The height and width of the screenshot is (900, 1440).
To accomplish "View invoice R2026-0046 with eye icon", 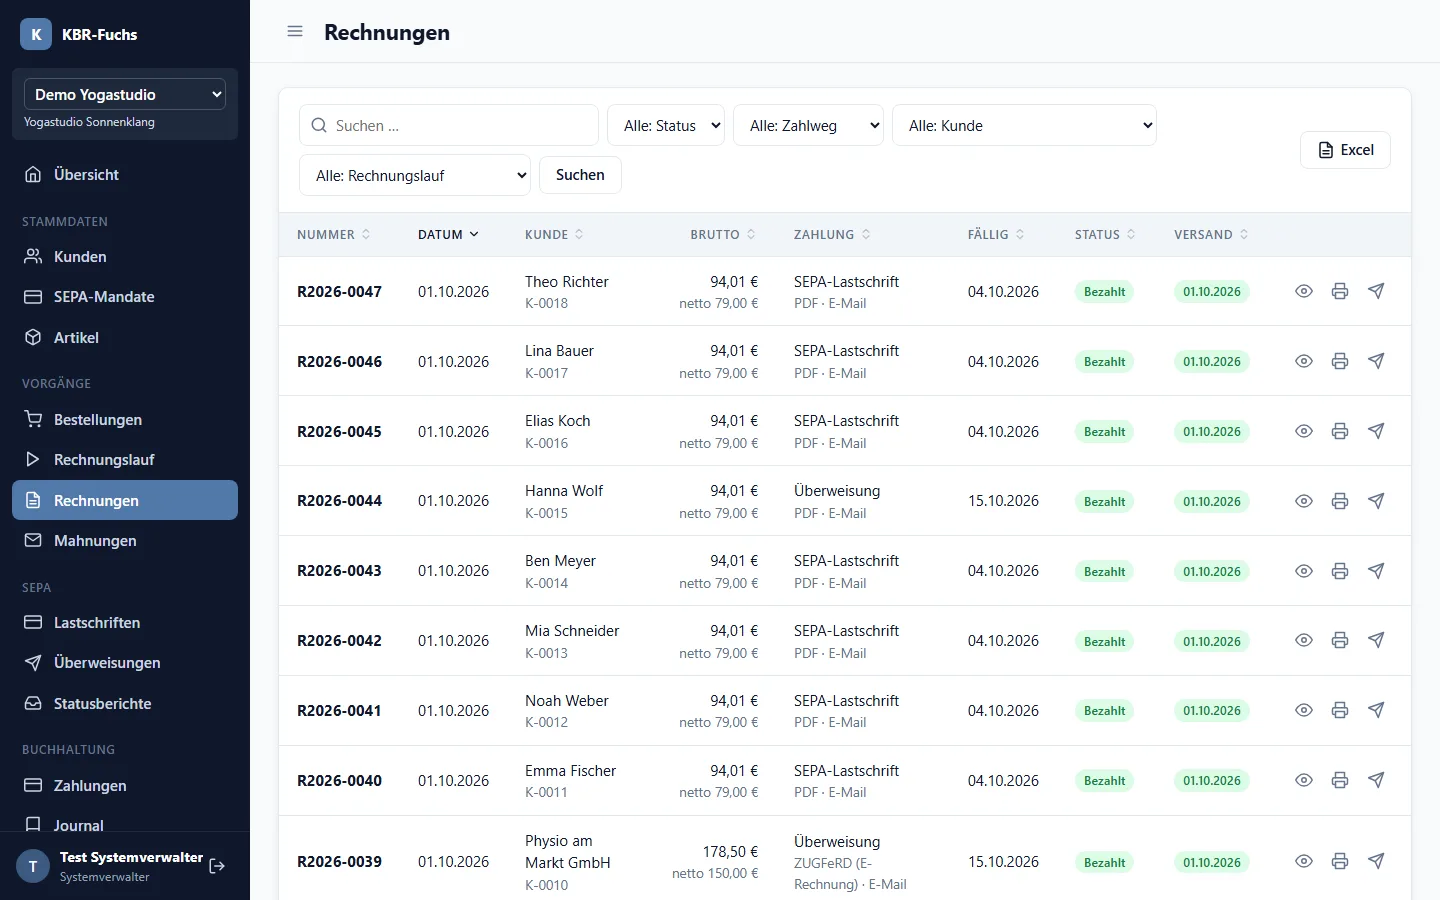I will pyautogui.click(x=1304, y=361).
